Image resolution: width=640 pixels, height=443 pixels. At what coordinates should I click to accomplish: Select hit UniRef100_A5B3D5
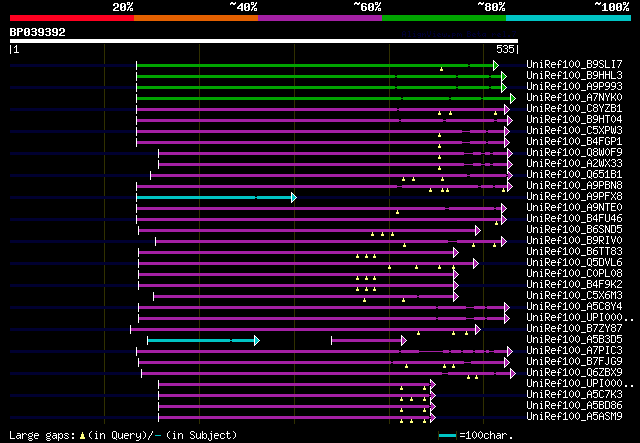574,340
